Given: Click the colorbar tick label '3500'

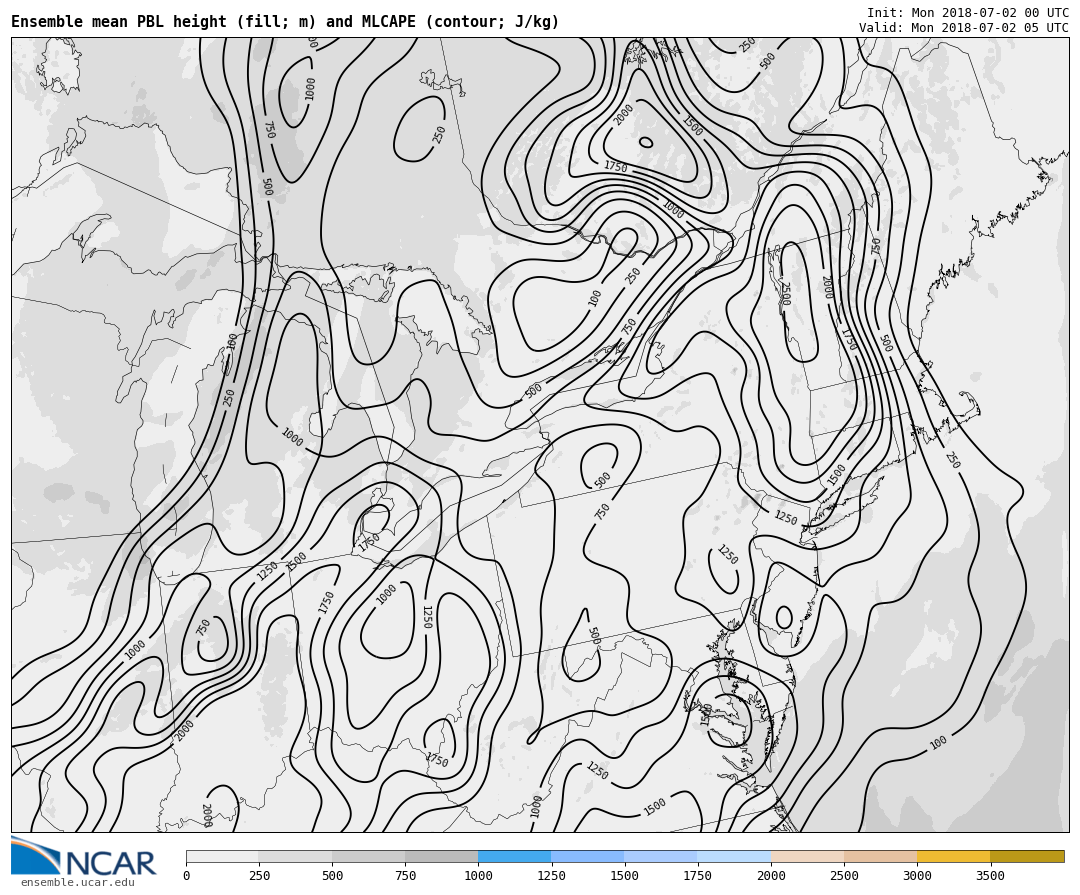Looking at the screenshot, I should 990,876.
